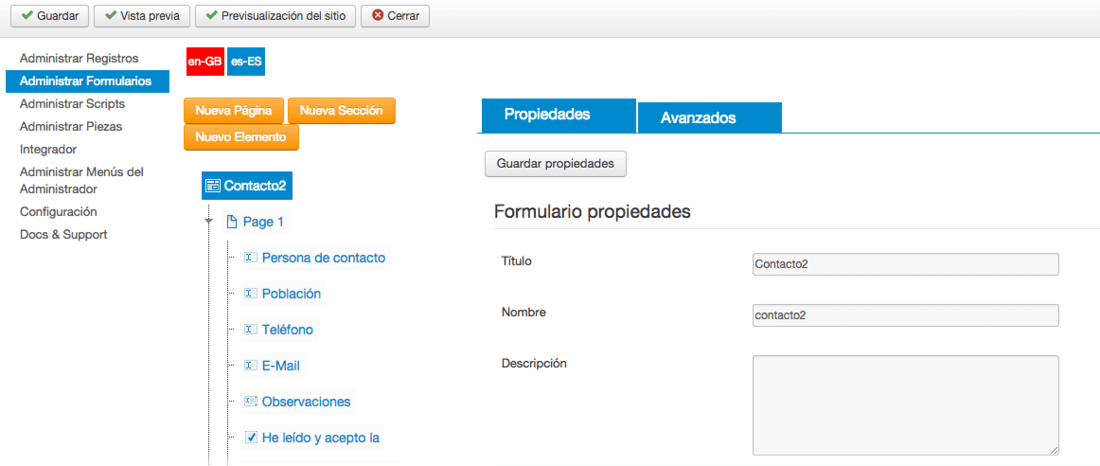Viewport: 1100px width, 466px height.
Task: Click the textarea icon beside Observaciones
Action: coord(250,401)
